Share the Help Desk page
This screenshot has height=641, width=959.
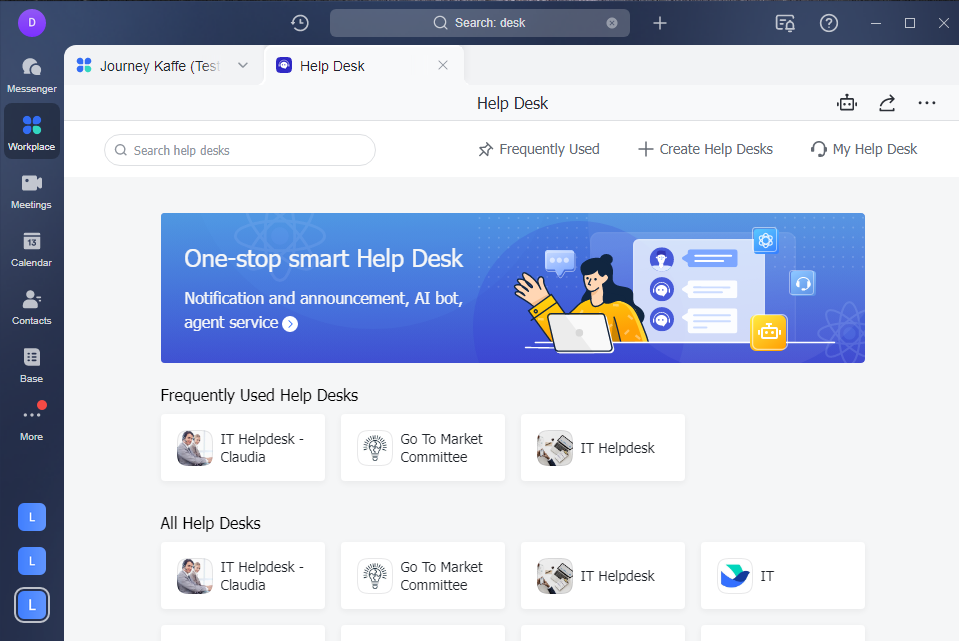tap(887, 102)
